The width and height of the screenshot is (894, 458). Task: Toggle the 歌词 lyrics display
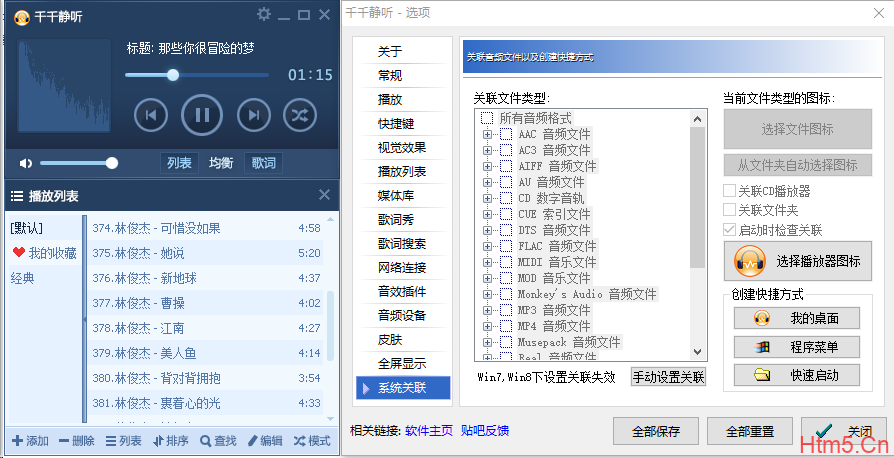click(263, 163)
